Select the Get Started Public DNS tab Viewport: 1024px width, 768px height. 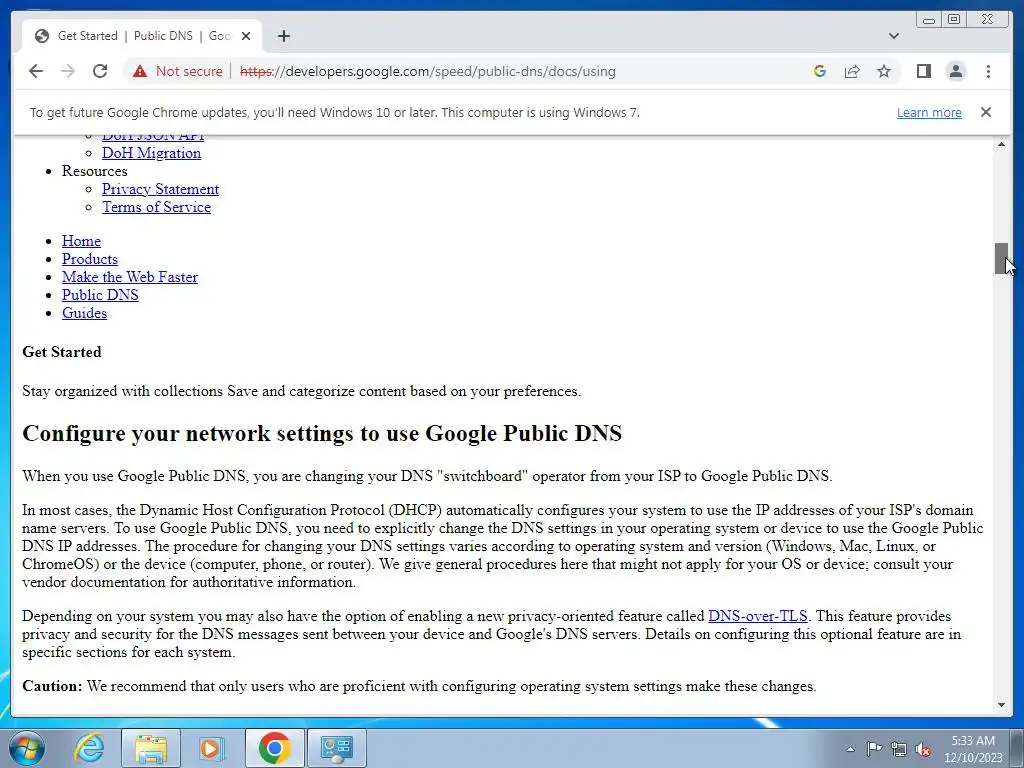point(142,36)
